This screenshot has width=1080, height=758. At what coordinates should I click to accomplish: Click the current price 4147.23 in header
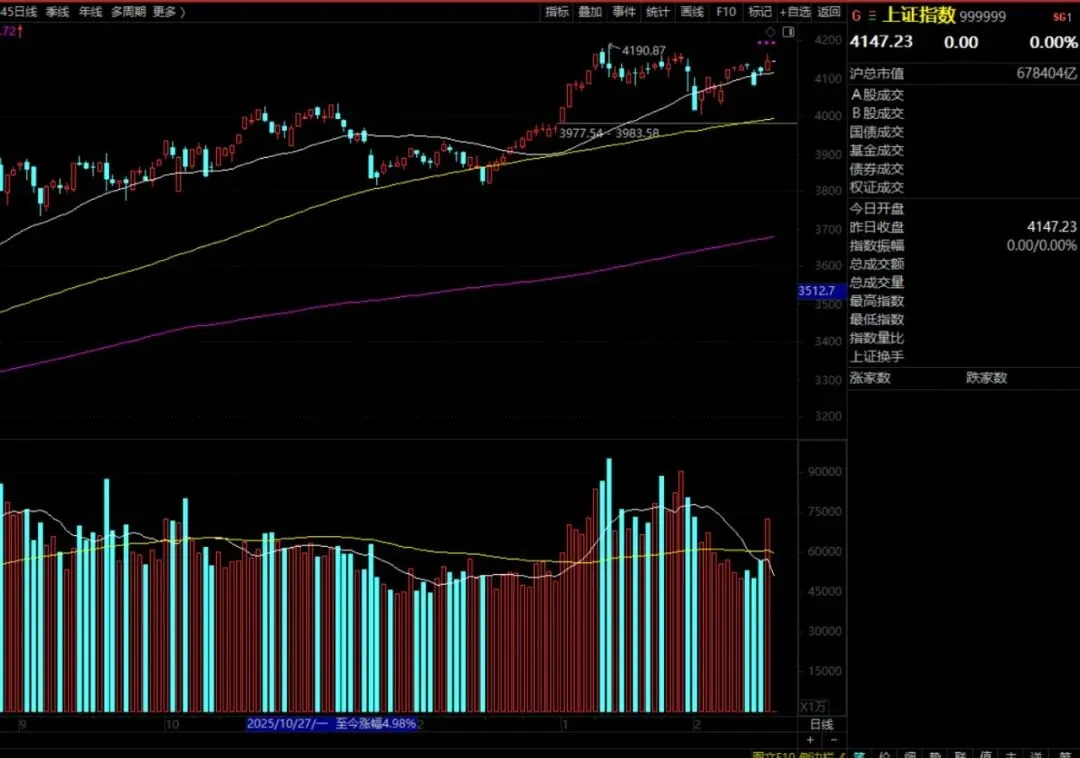point(881,42)
